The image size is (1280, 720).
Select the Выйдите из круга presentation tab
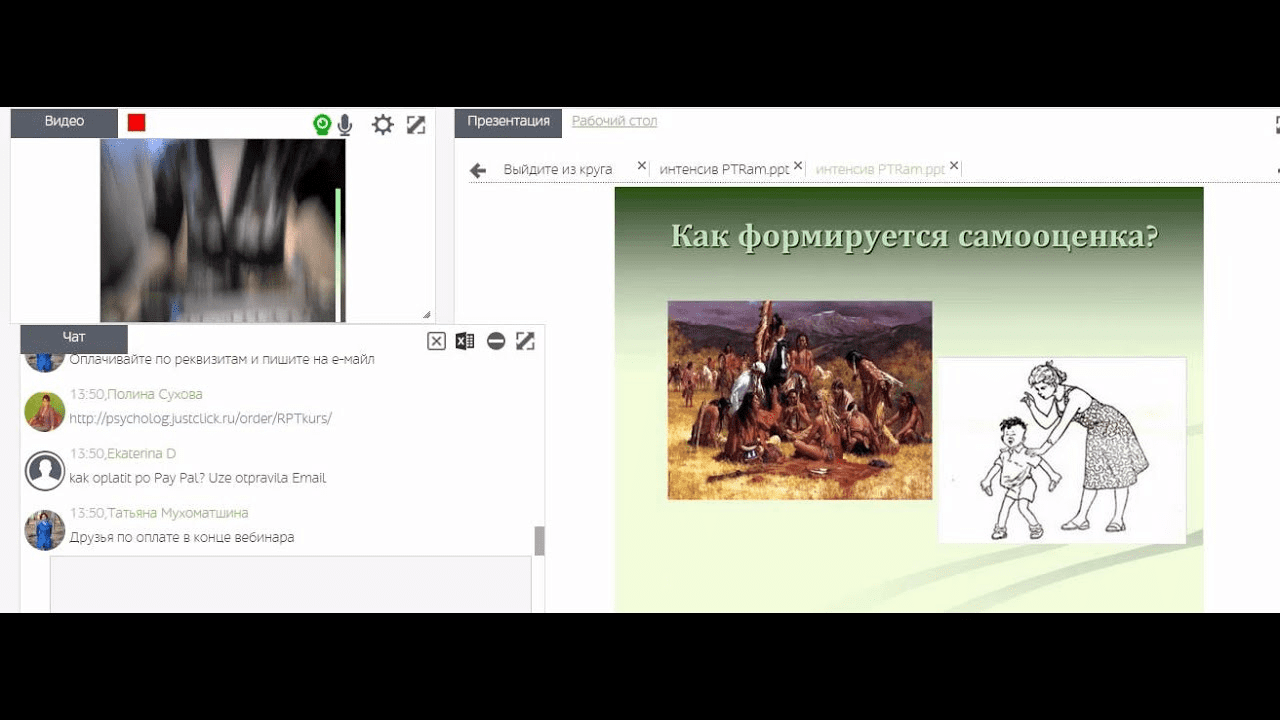[x=557, y=170]
